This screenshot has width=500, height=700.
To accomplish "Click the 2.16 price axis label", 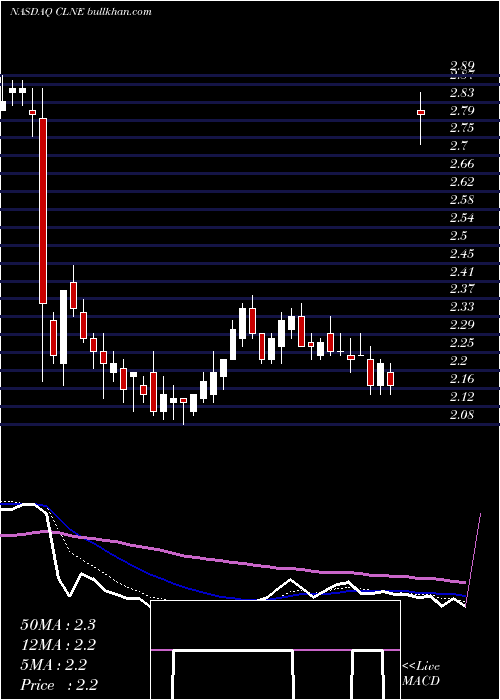I will coord(462,379).
